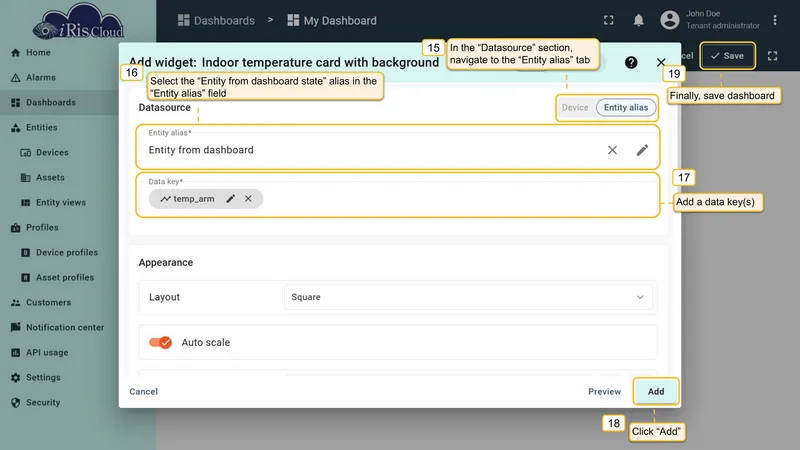Image resolution: width=800 pixels, height=450 pixels.
Task: Open Customers in sidebar
Action: pyautogui.click(x=48, y=303)
